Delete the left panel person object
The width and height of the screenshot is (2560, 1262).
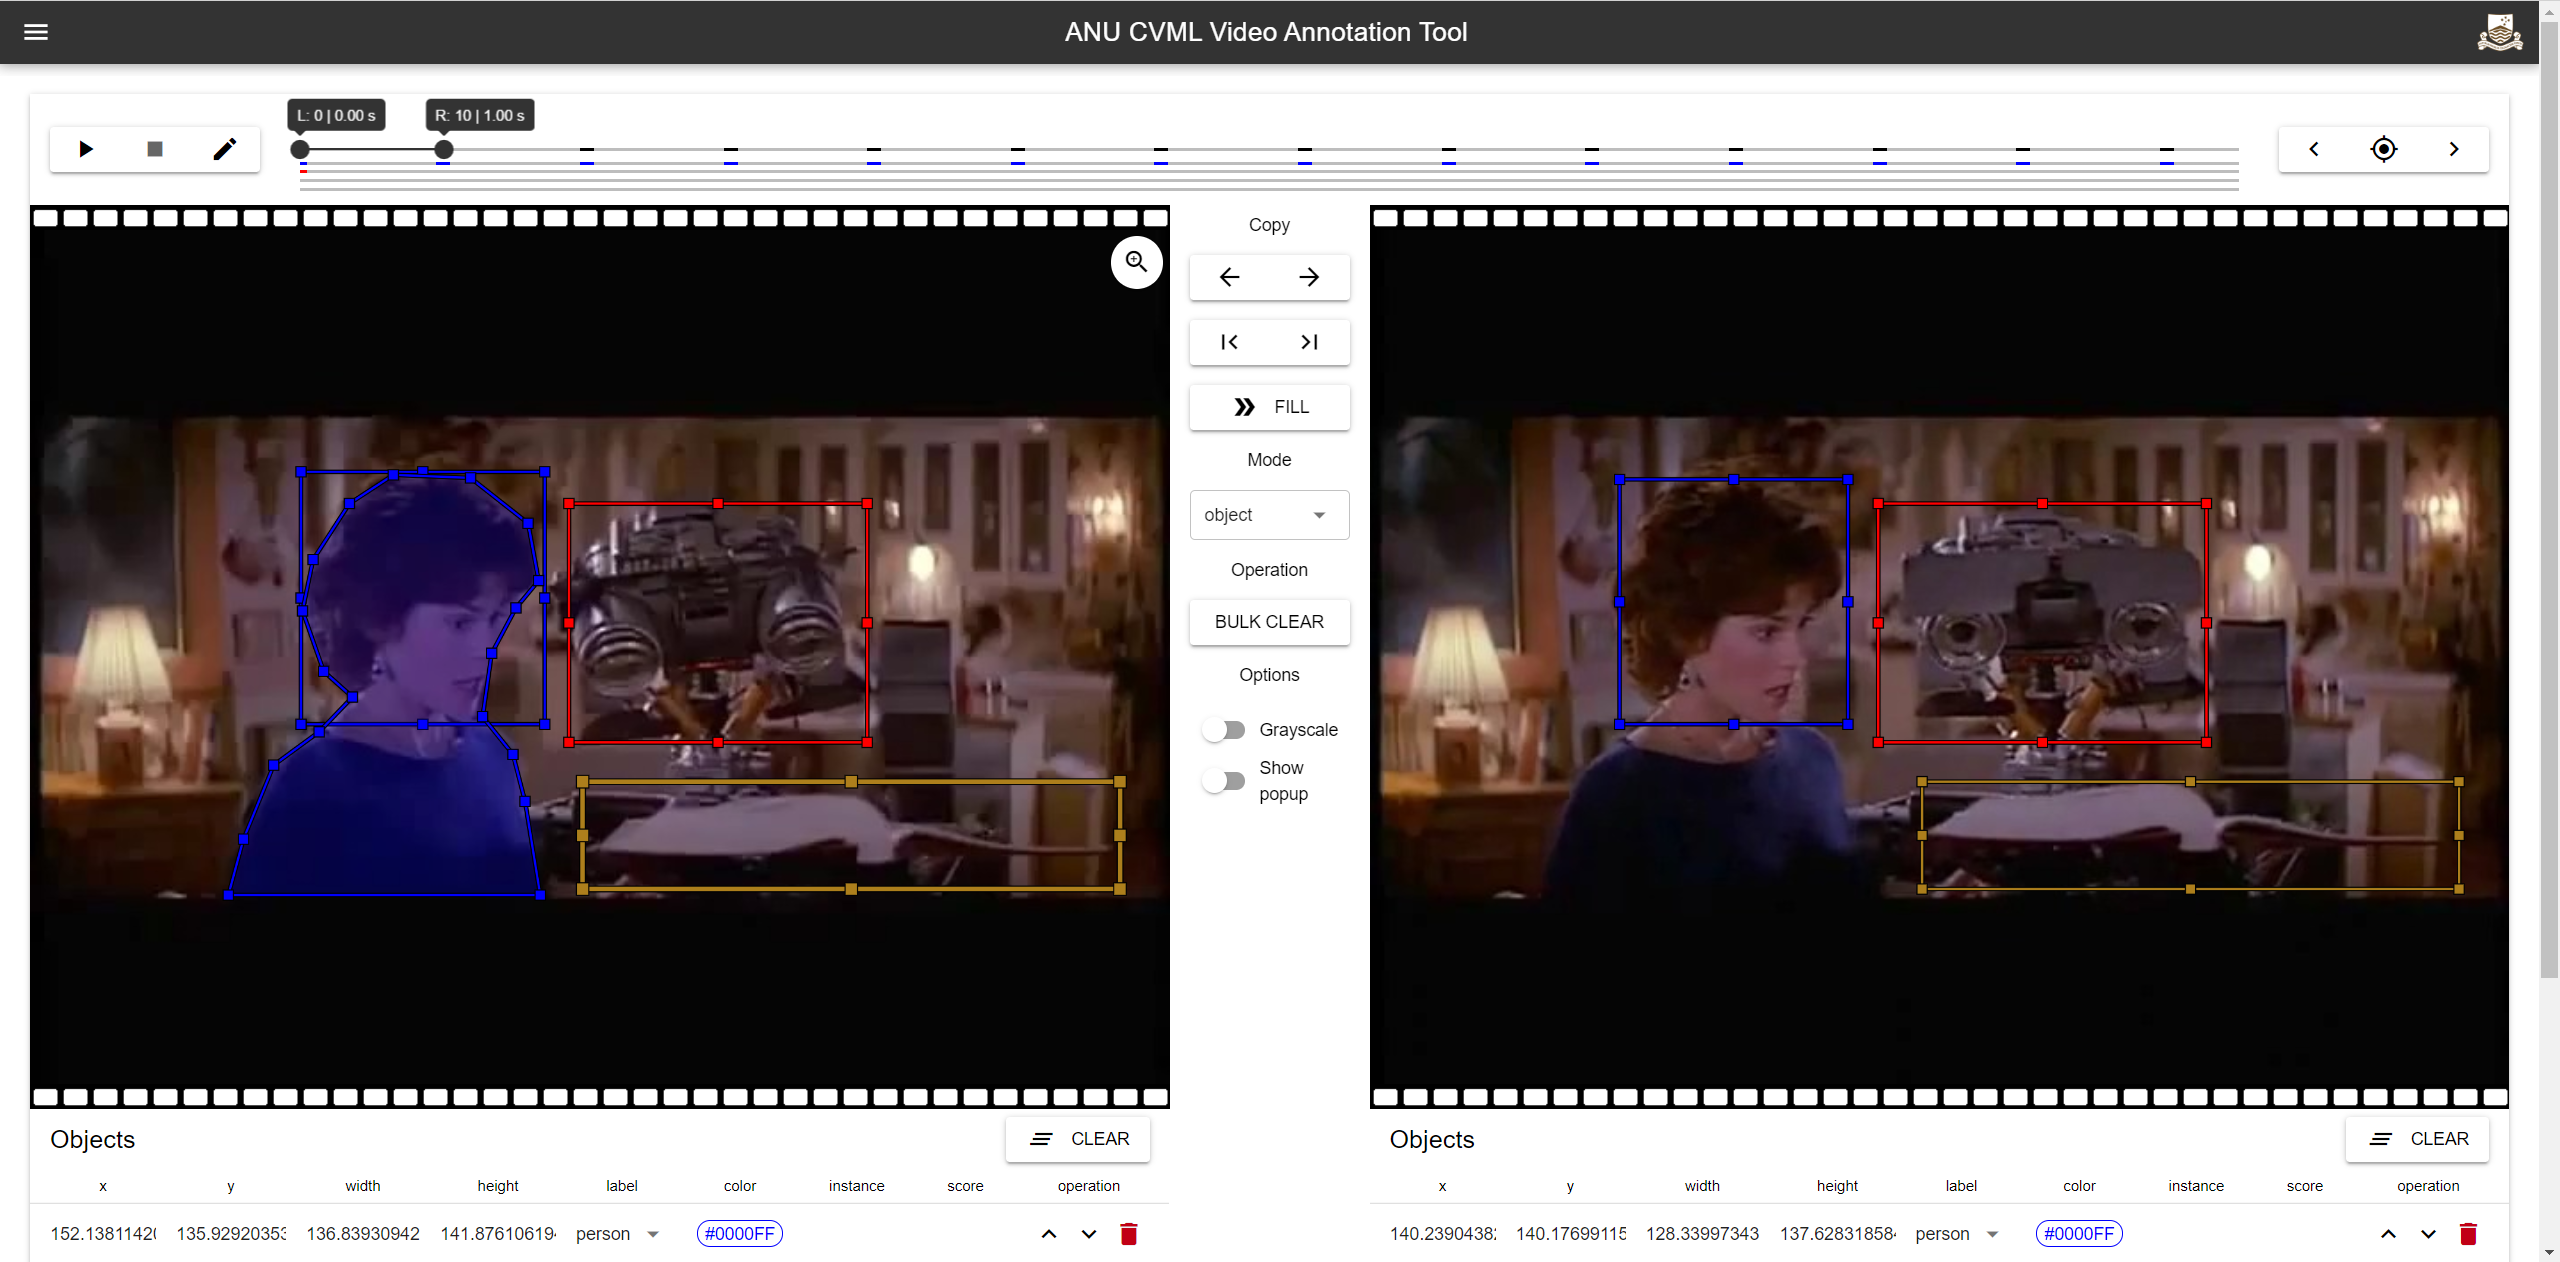pos(1129,1234)
